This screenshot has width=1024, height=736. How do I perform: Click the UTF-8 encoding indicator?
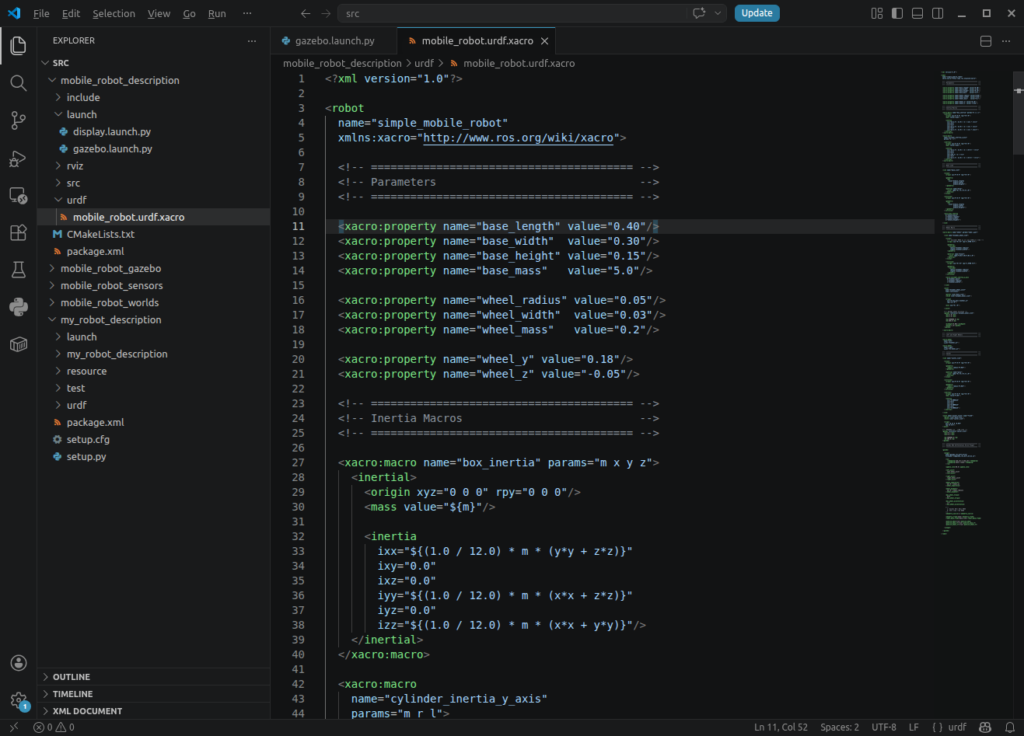[x=884, y=727]
